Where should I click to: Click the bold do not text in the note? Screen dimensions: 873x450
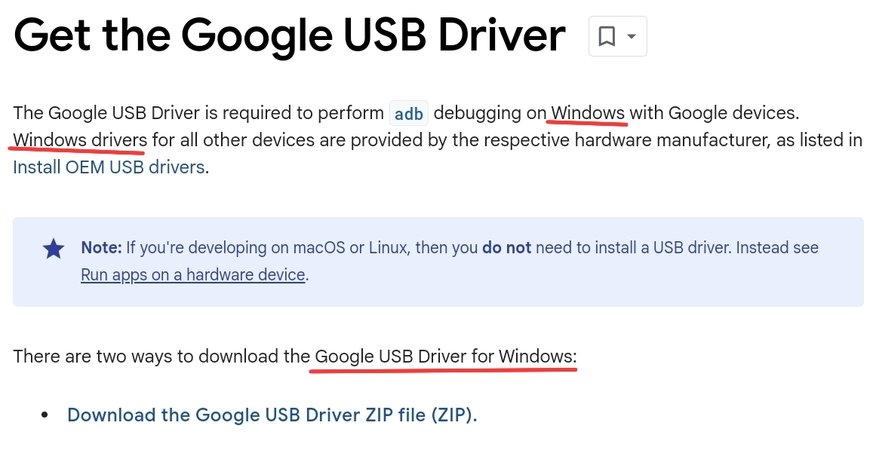point(507,247)
